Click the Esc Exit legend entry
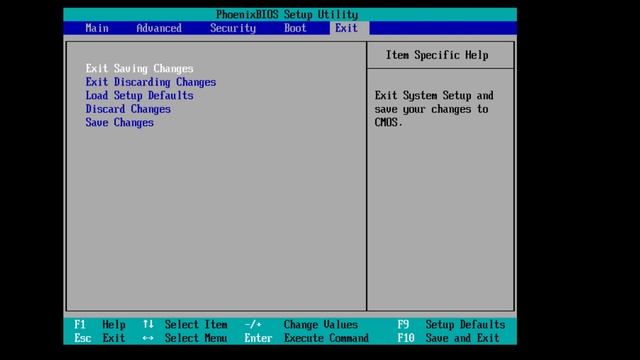Screen dimensions: 640x360 (x=100, y=338)
